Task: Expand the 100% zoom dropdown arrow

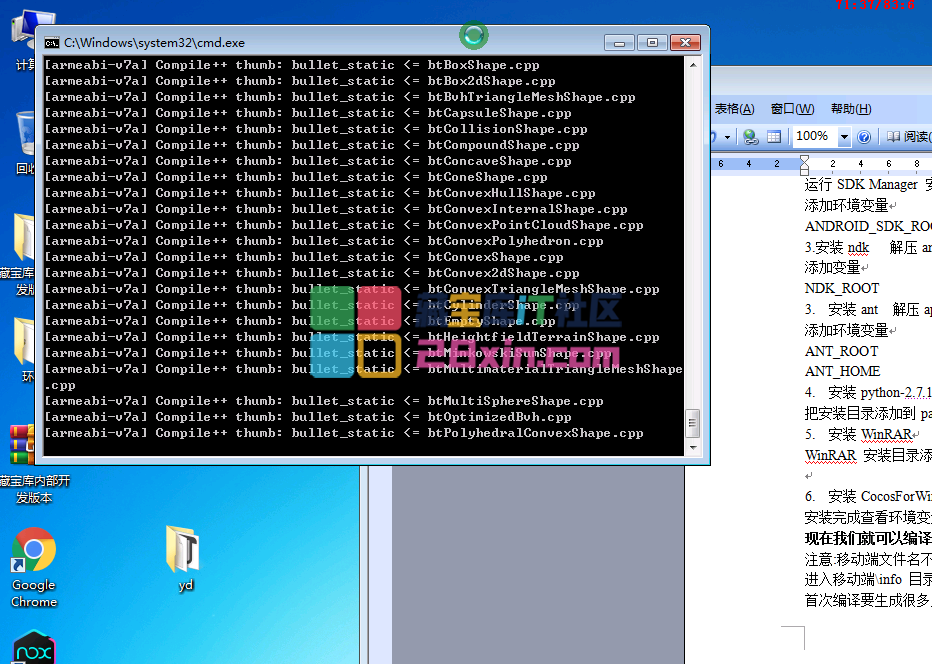Action: (844, 137)
